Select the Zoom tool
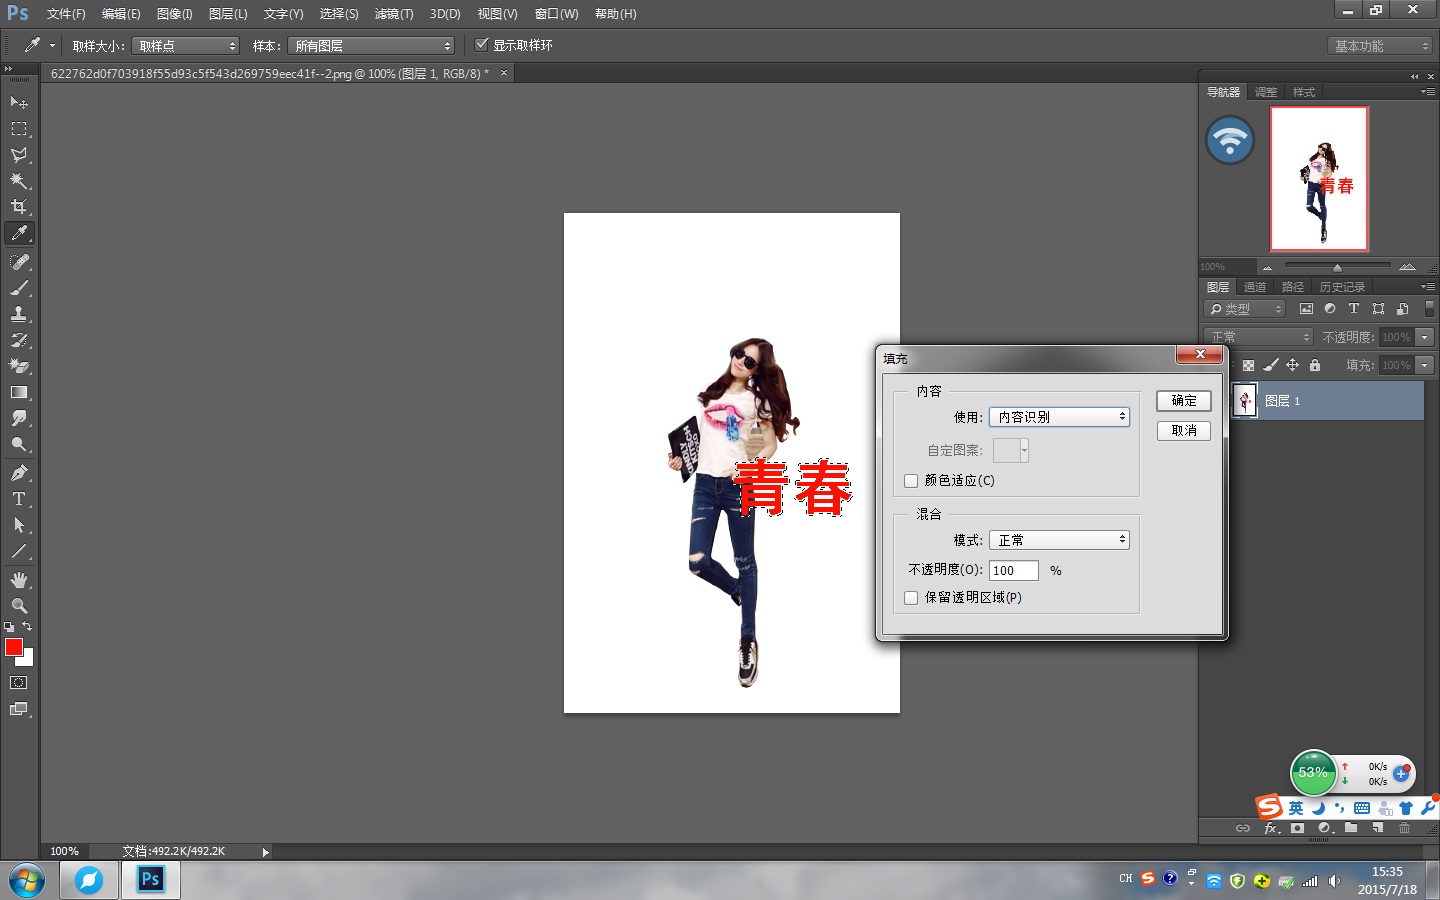 pyautogui.click(x=19, y=606)
